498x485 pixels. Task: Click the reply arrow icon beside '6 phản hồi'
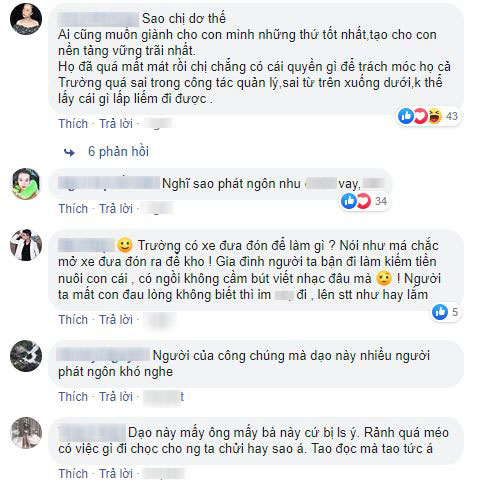(69, 153)
